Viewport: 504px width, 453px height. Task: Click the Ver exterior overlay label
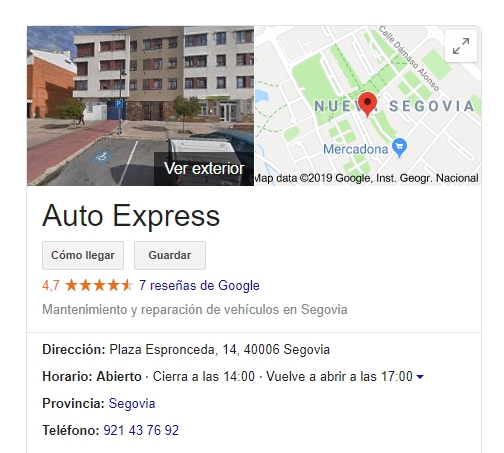204,168
